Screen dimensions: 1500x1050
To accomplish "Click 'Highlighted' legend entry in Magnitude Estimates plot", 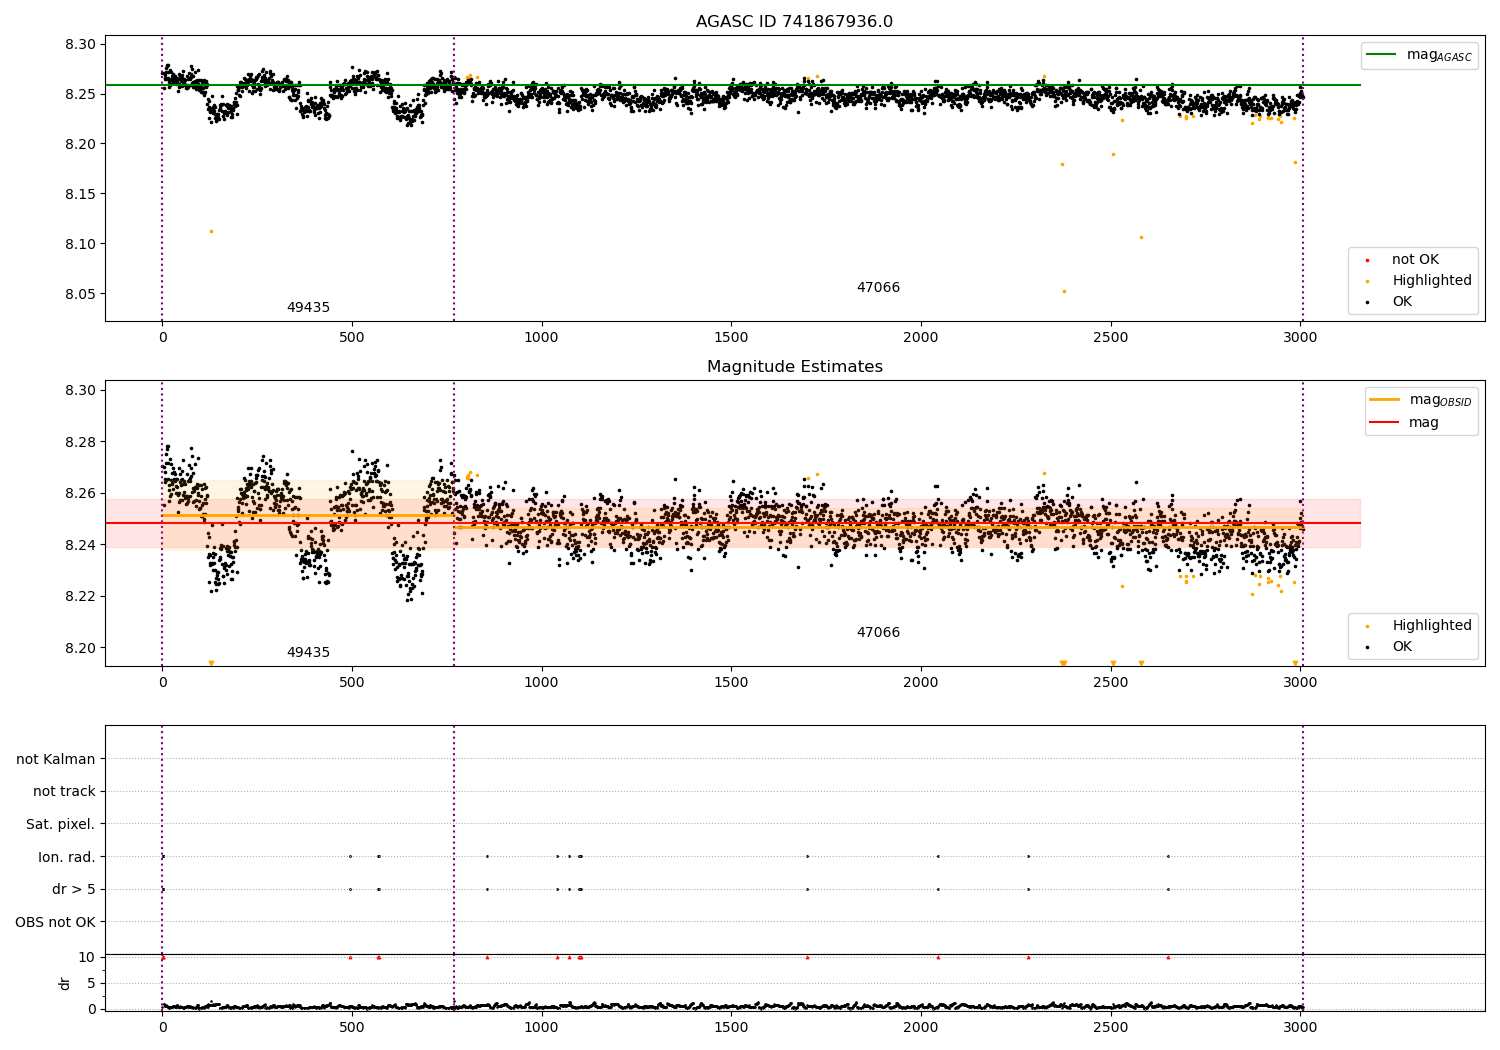I will click(1432, 626).
